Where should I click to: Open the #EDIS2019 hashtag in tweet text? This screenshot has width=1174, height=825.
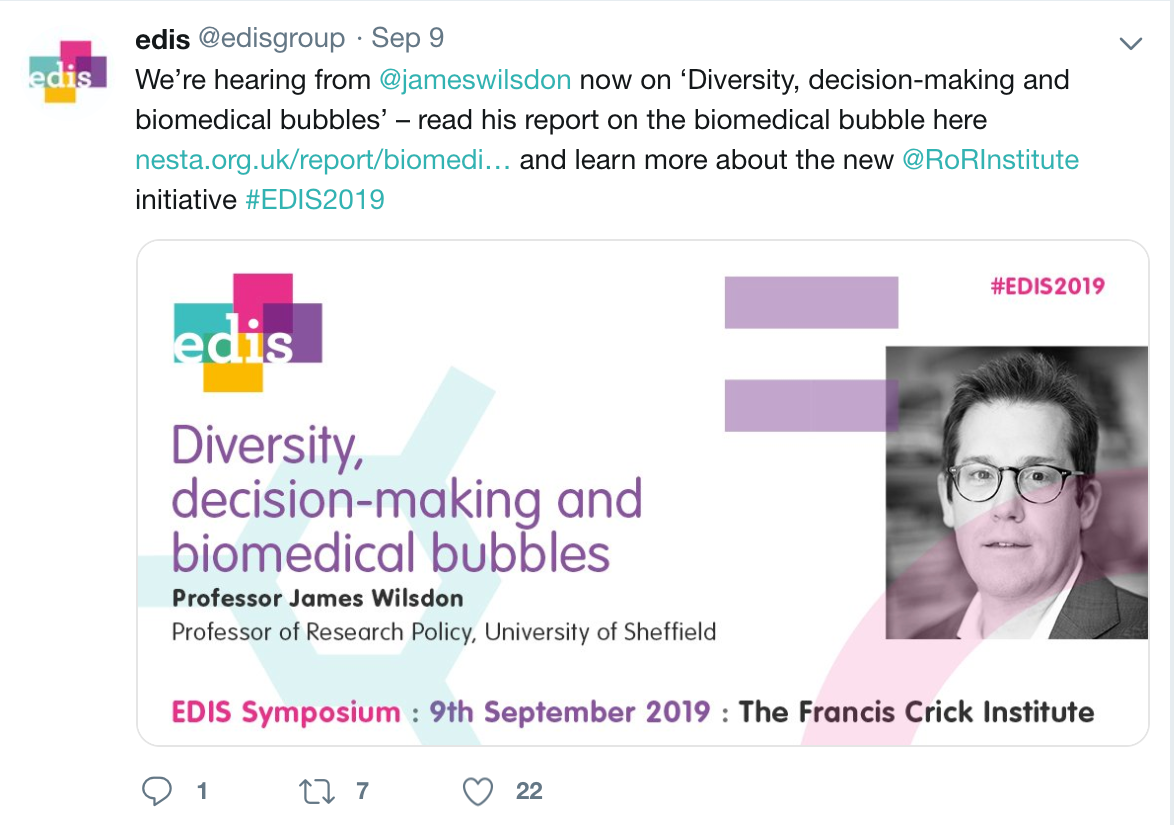pos(314,200)
